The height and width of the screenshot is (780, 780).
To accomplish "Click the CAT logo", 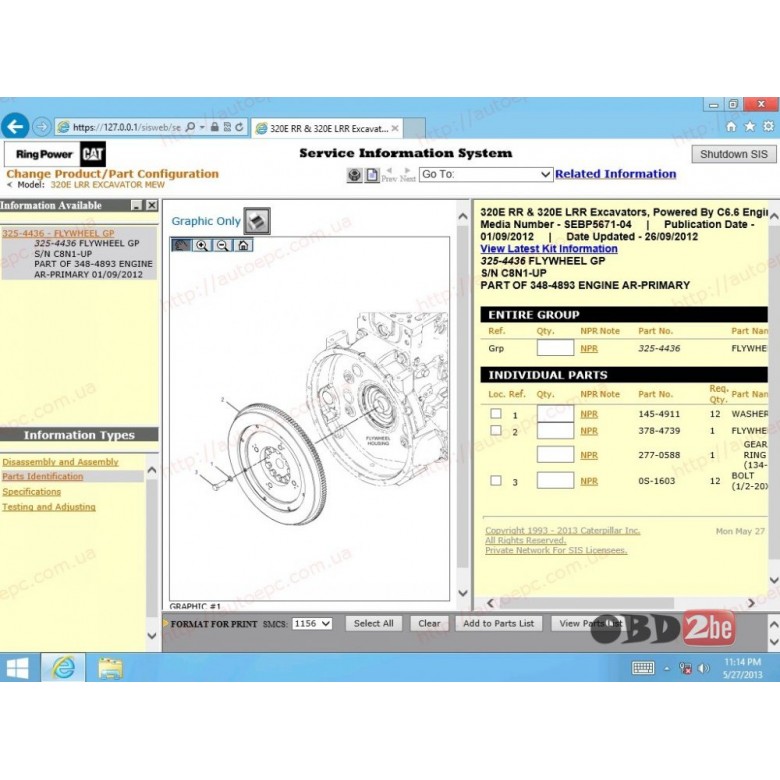I will (x=93, y=154).
